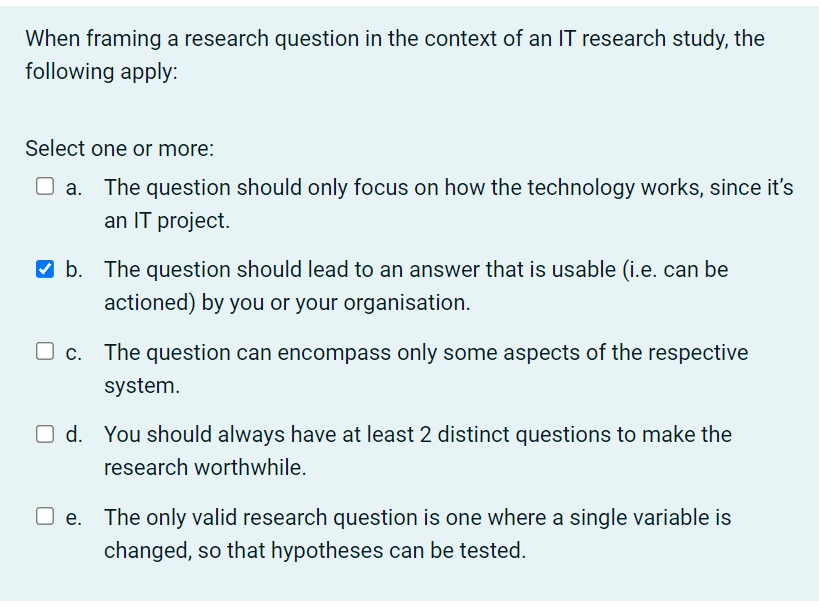This screenshot has width=819, height=612.
Task: Click the 'e.' option letter label
Action: pyautogui.click(x=74, y=518)
